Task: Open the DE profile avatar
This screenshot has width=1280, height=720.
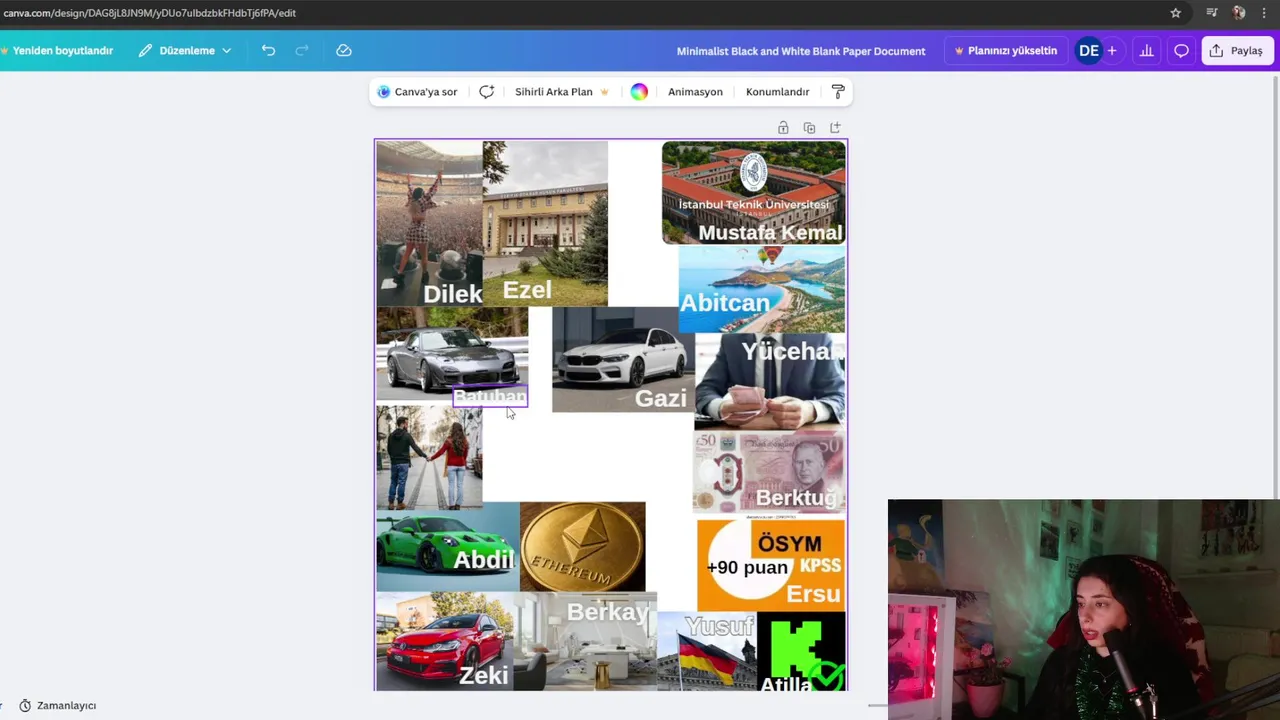Action: pyautogui.click(x=1088, y=51)
